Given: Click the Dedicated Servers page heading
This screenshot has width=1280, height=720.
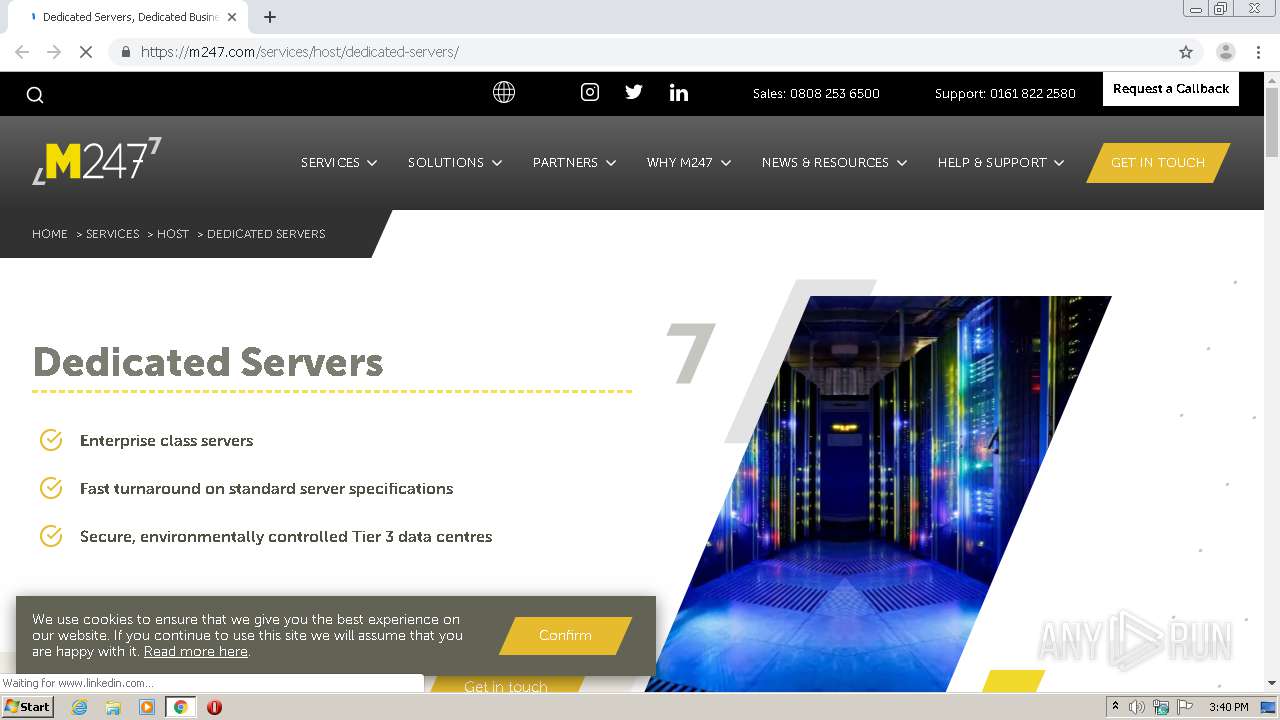Looking at the screenshot, I should point(208,362).
